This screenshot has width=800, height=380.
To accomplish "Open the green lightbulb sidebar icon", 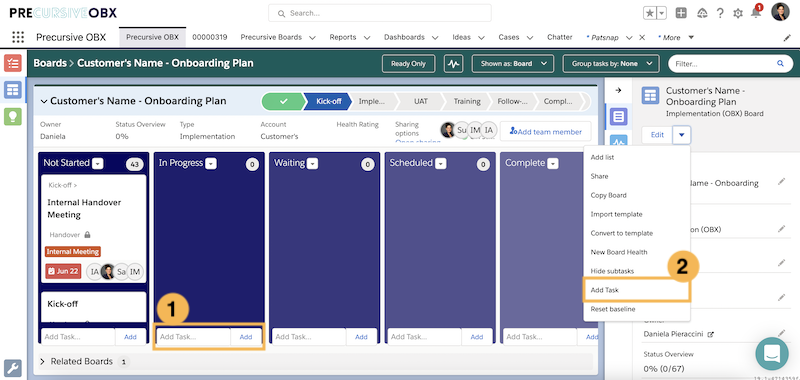I will pos(13,116).
